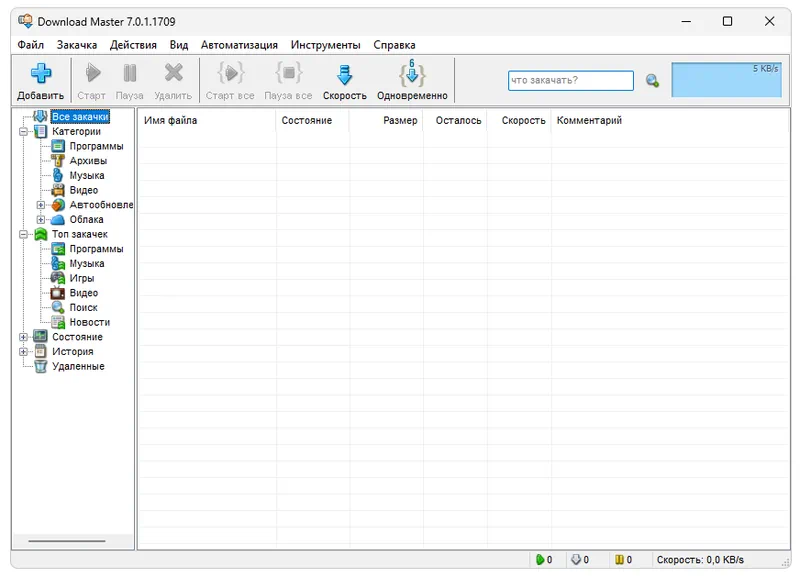Viewport: 800px width, 577px height.
Task: Minimize the Download Master window
Action: pos(686,21)
